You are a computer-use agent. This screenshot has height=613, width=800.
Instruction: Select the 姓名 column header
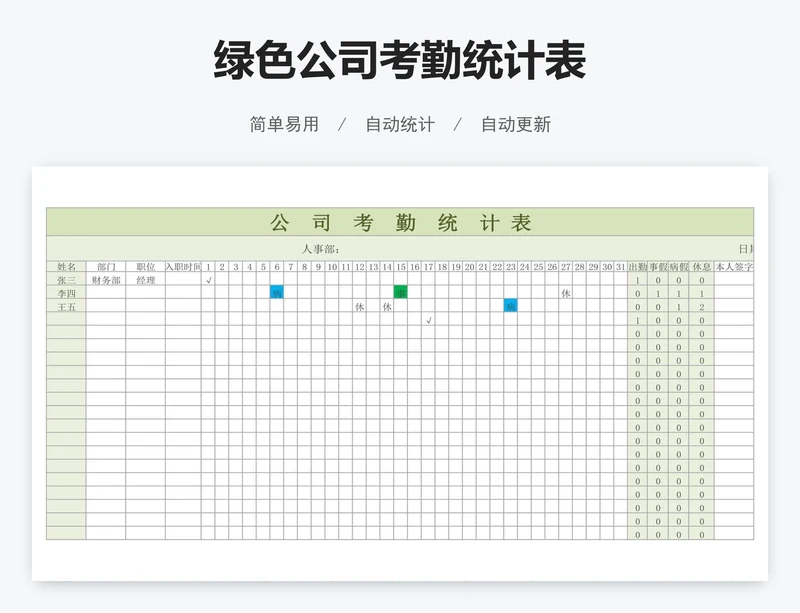click(x=66, y=267)
